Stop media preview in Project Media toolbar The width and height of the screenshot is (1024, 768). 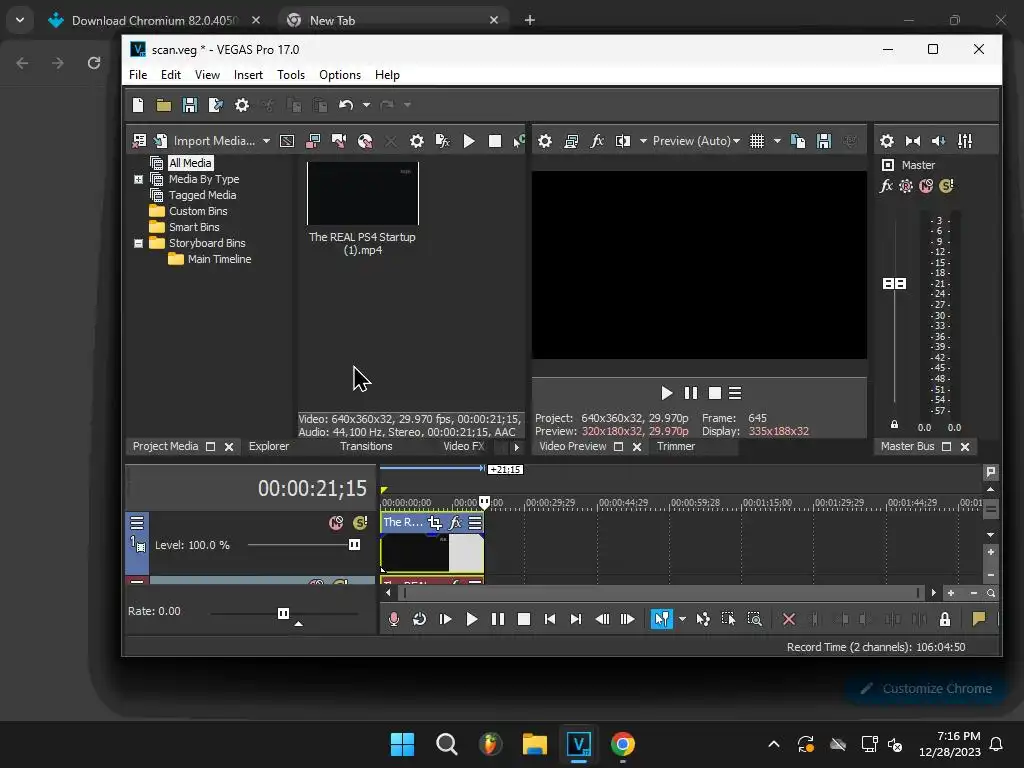(495, 141)
